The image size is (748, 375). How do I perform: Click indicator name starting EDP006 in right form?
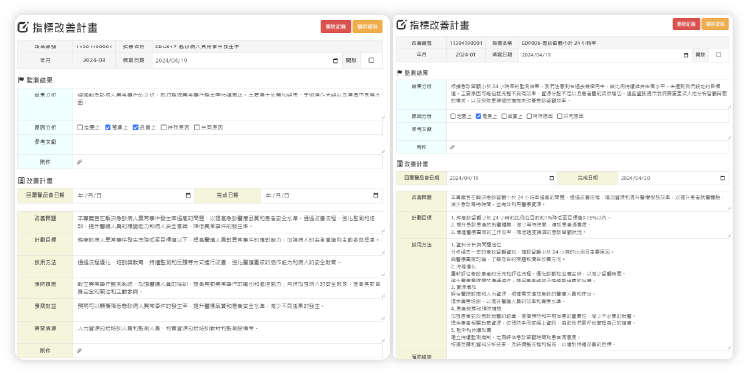(x=559, y=43)
